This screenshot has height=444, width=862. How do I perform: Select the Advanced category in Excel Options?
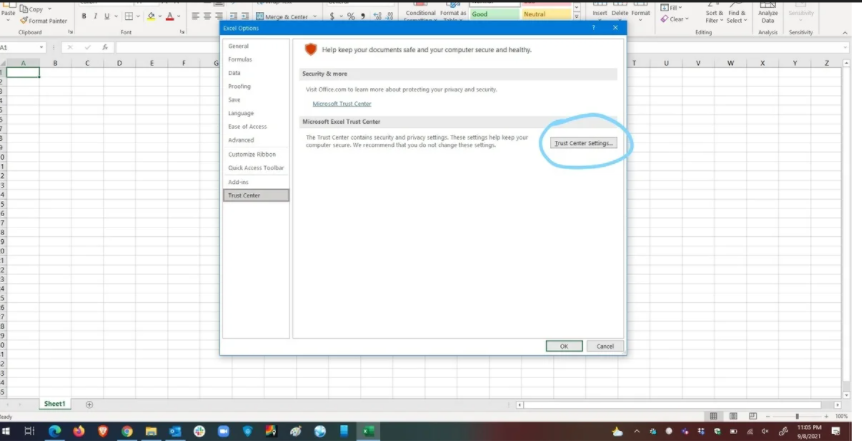point(242,140)
